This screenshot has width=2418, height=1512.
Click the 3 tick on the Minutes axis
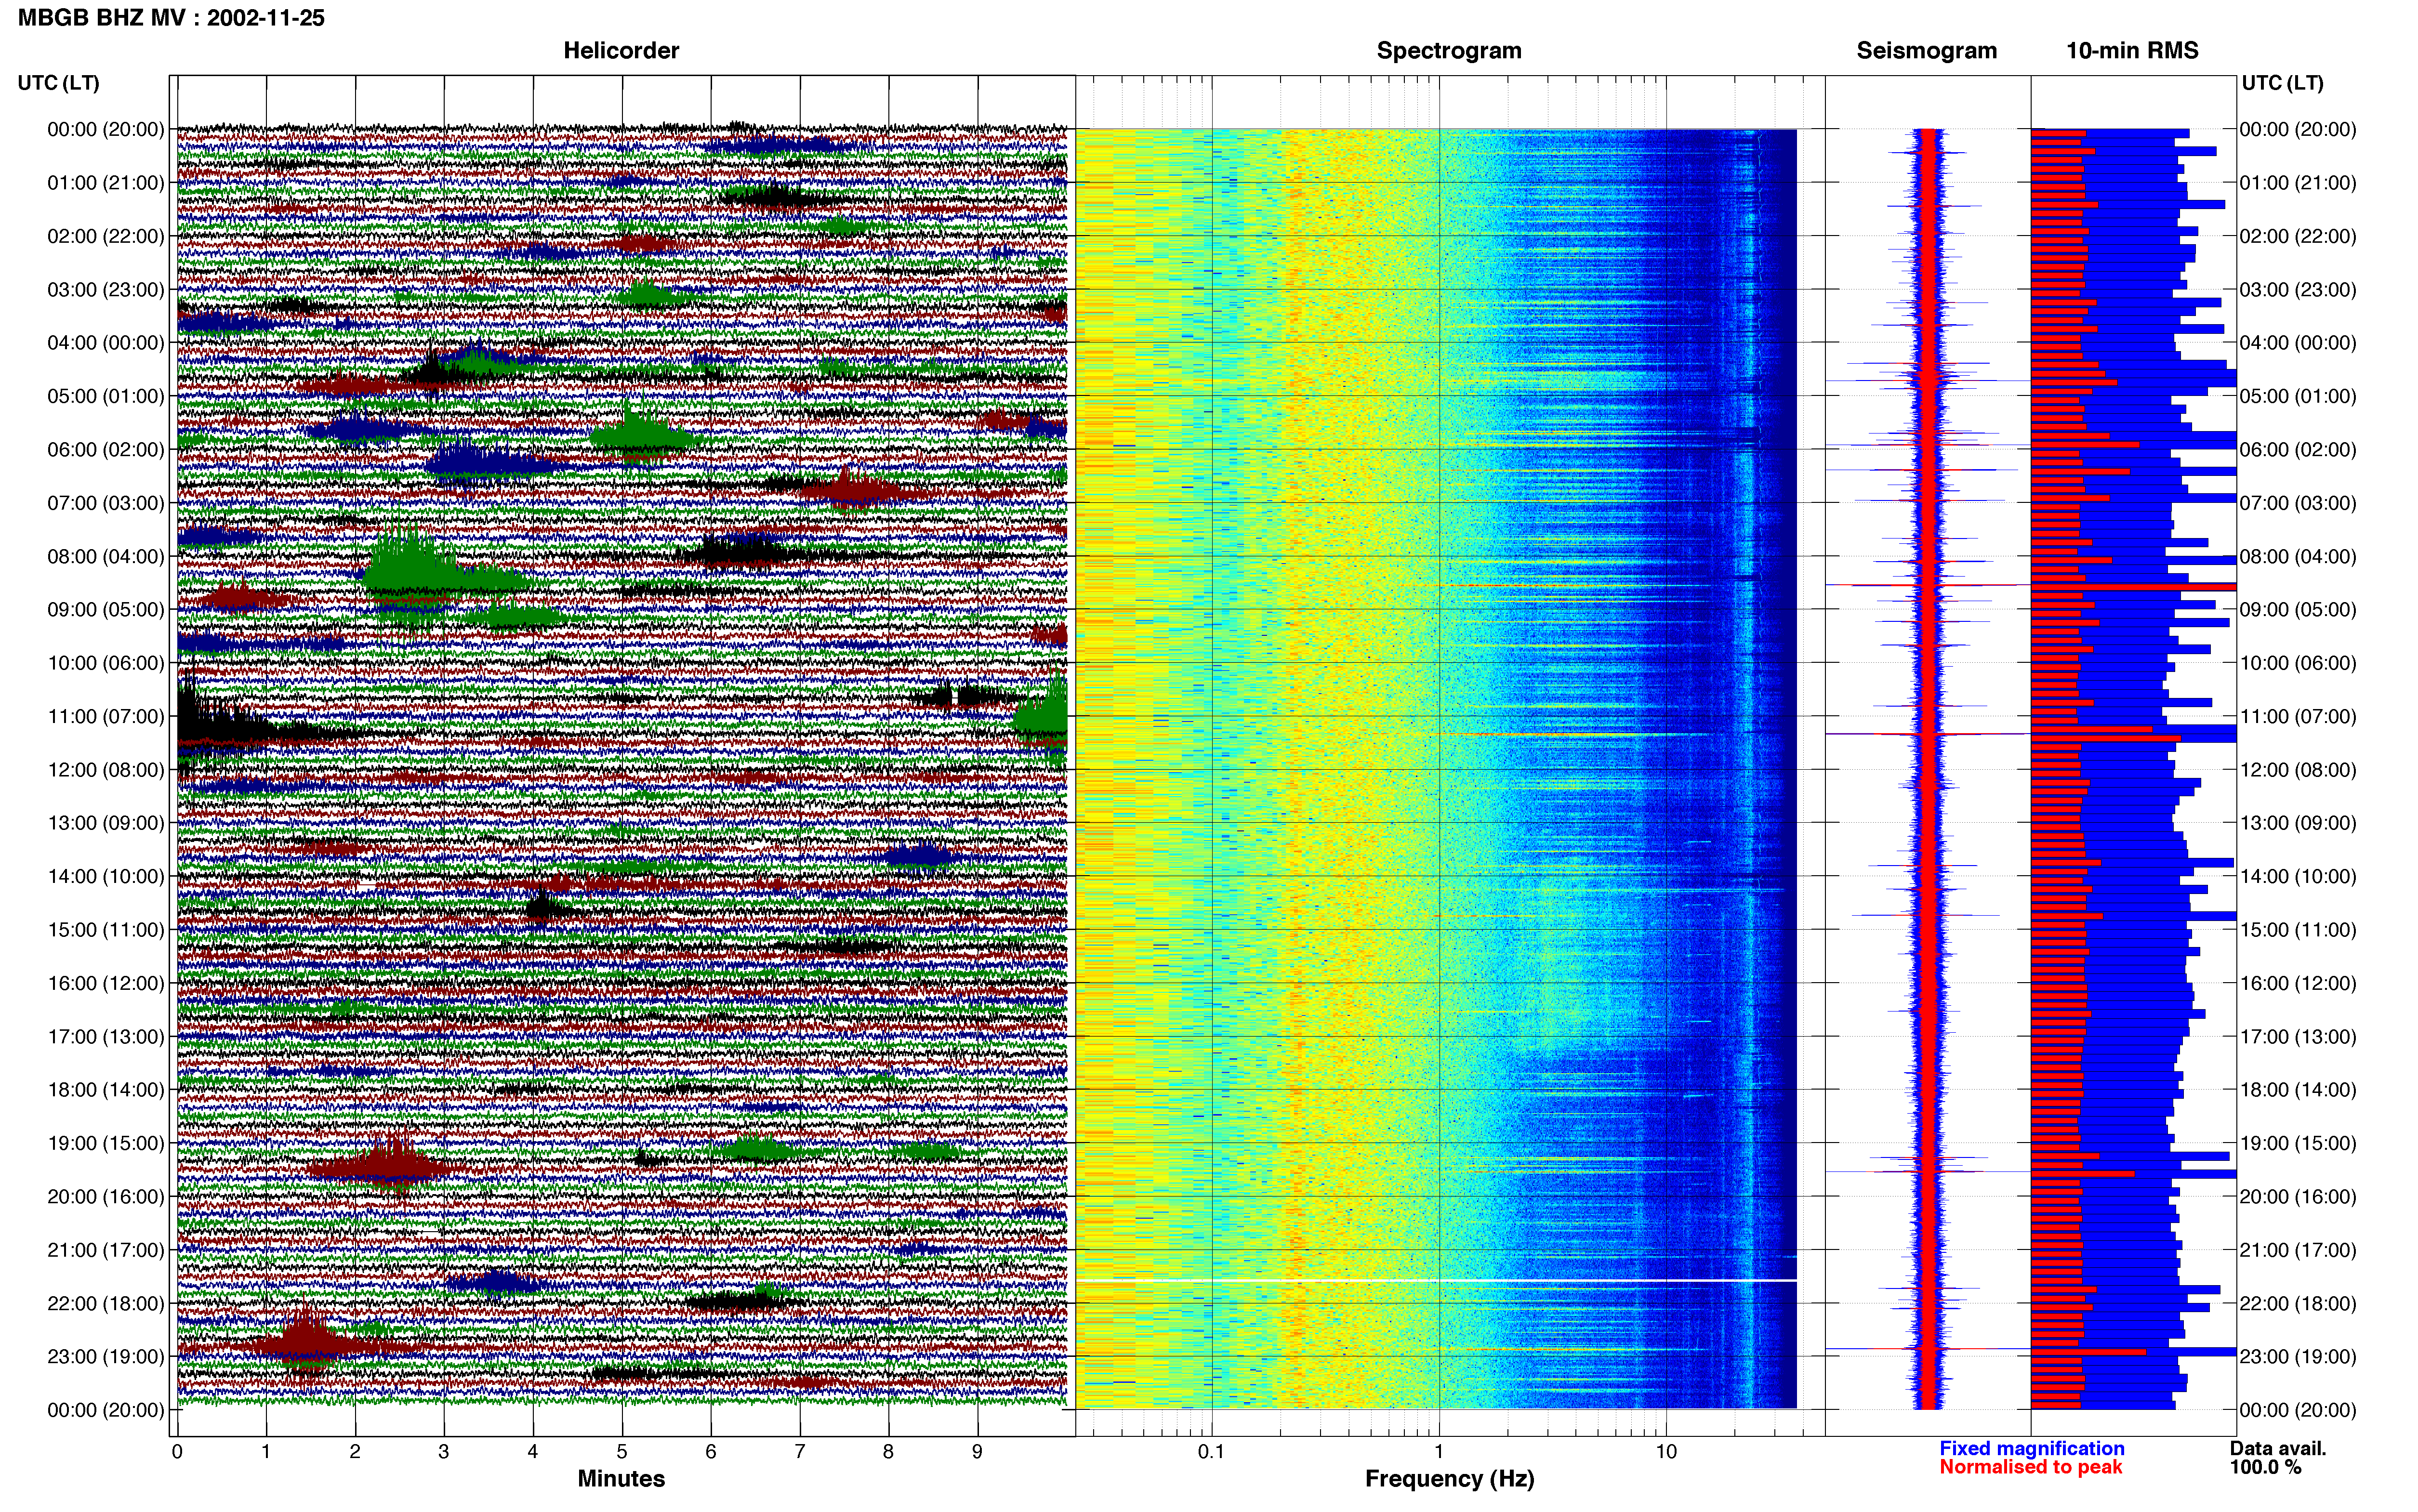click(x=444, y=1451)
